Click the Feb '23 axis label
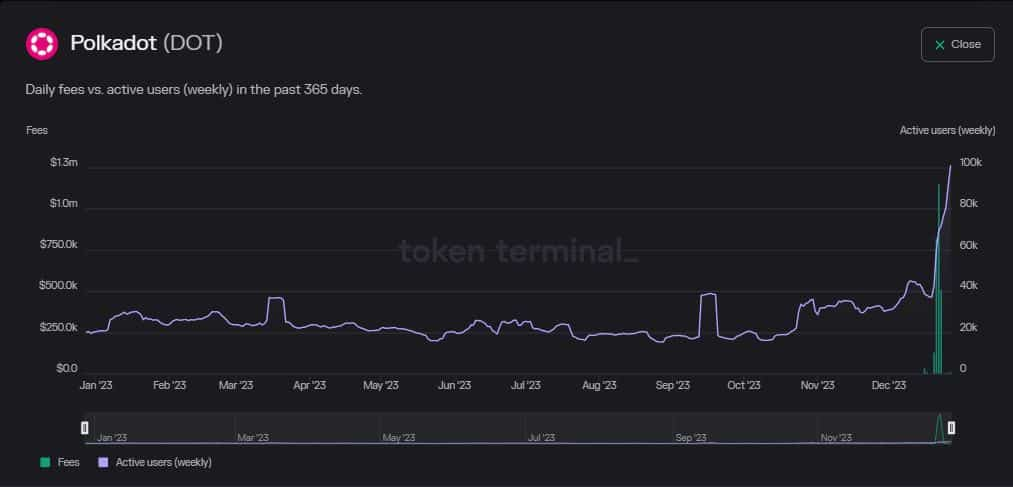Viewport: 1013px width, 487px height. [169, 385]
